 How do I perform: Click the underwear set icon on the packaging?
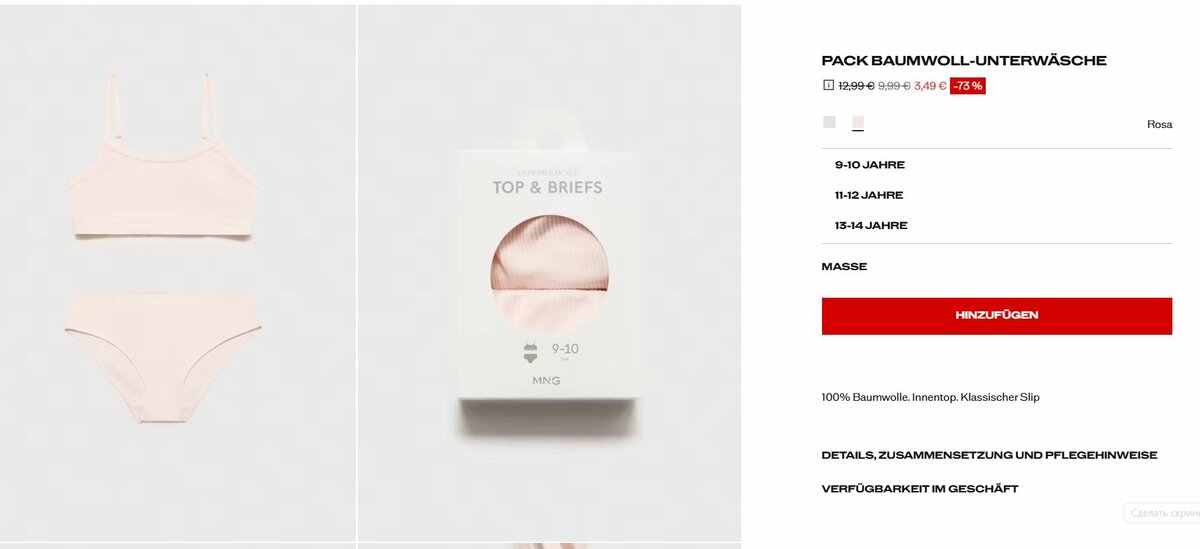coord(530,352)
